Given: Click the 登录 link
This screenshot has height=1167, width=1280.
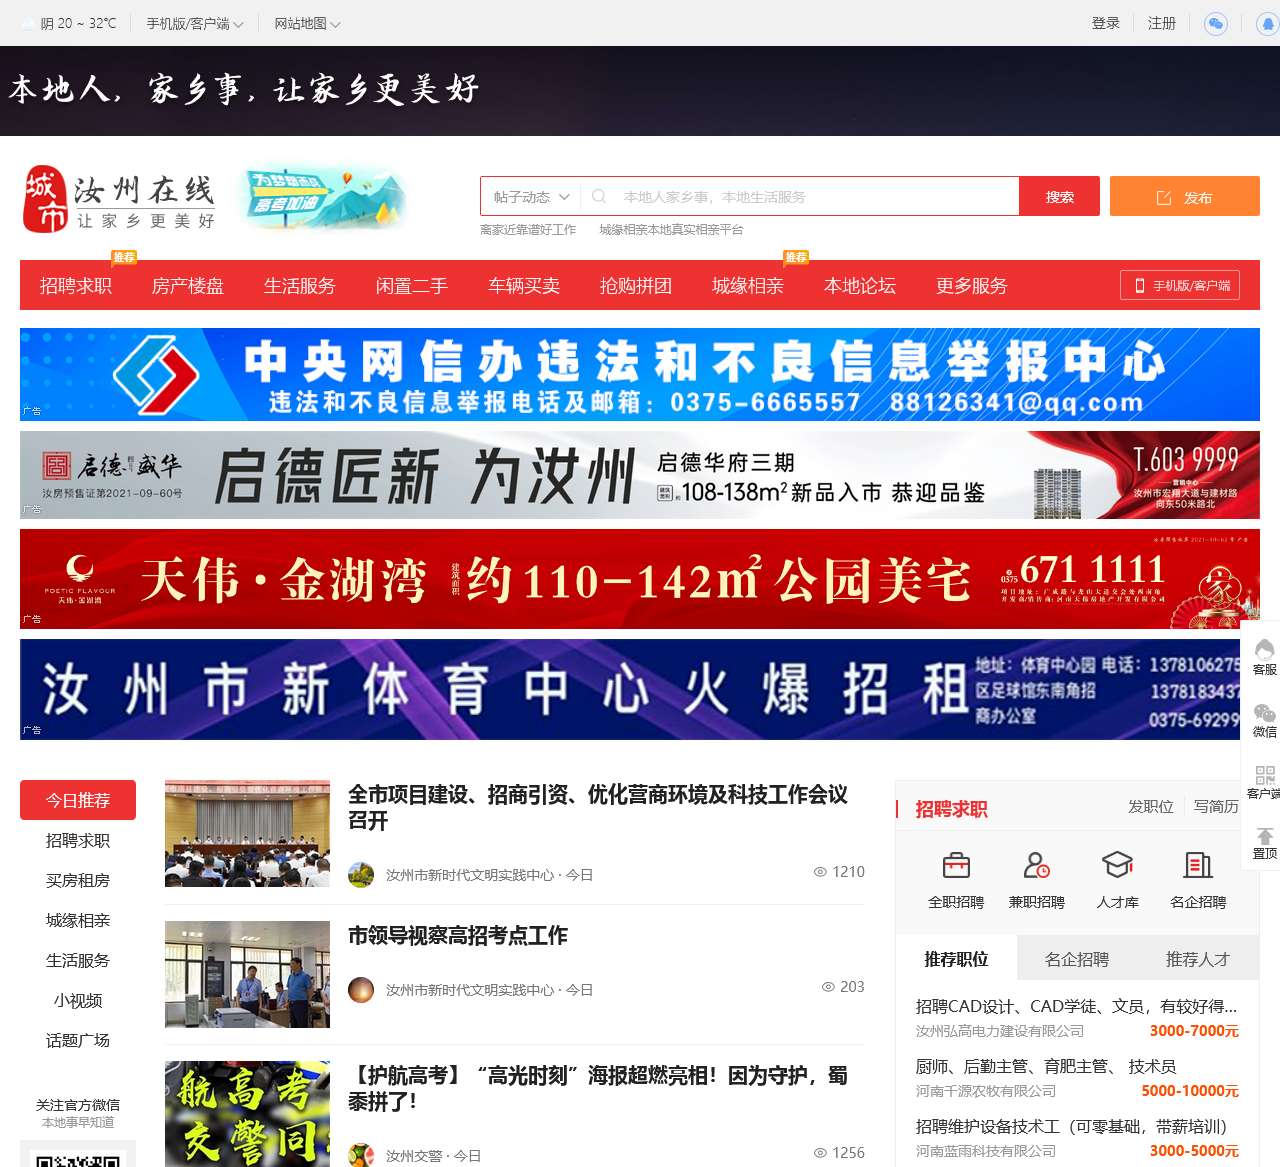Looking at the screenshot, I should coord(1106,23).
